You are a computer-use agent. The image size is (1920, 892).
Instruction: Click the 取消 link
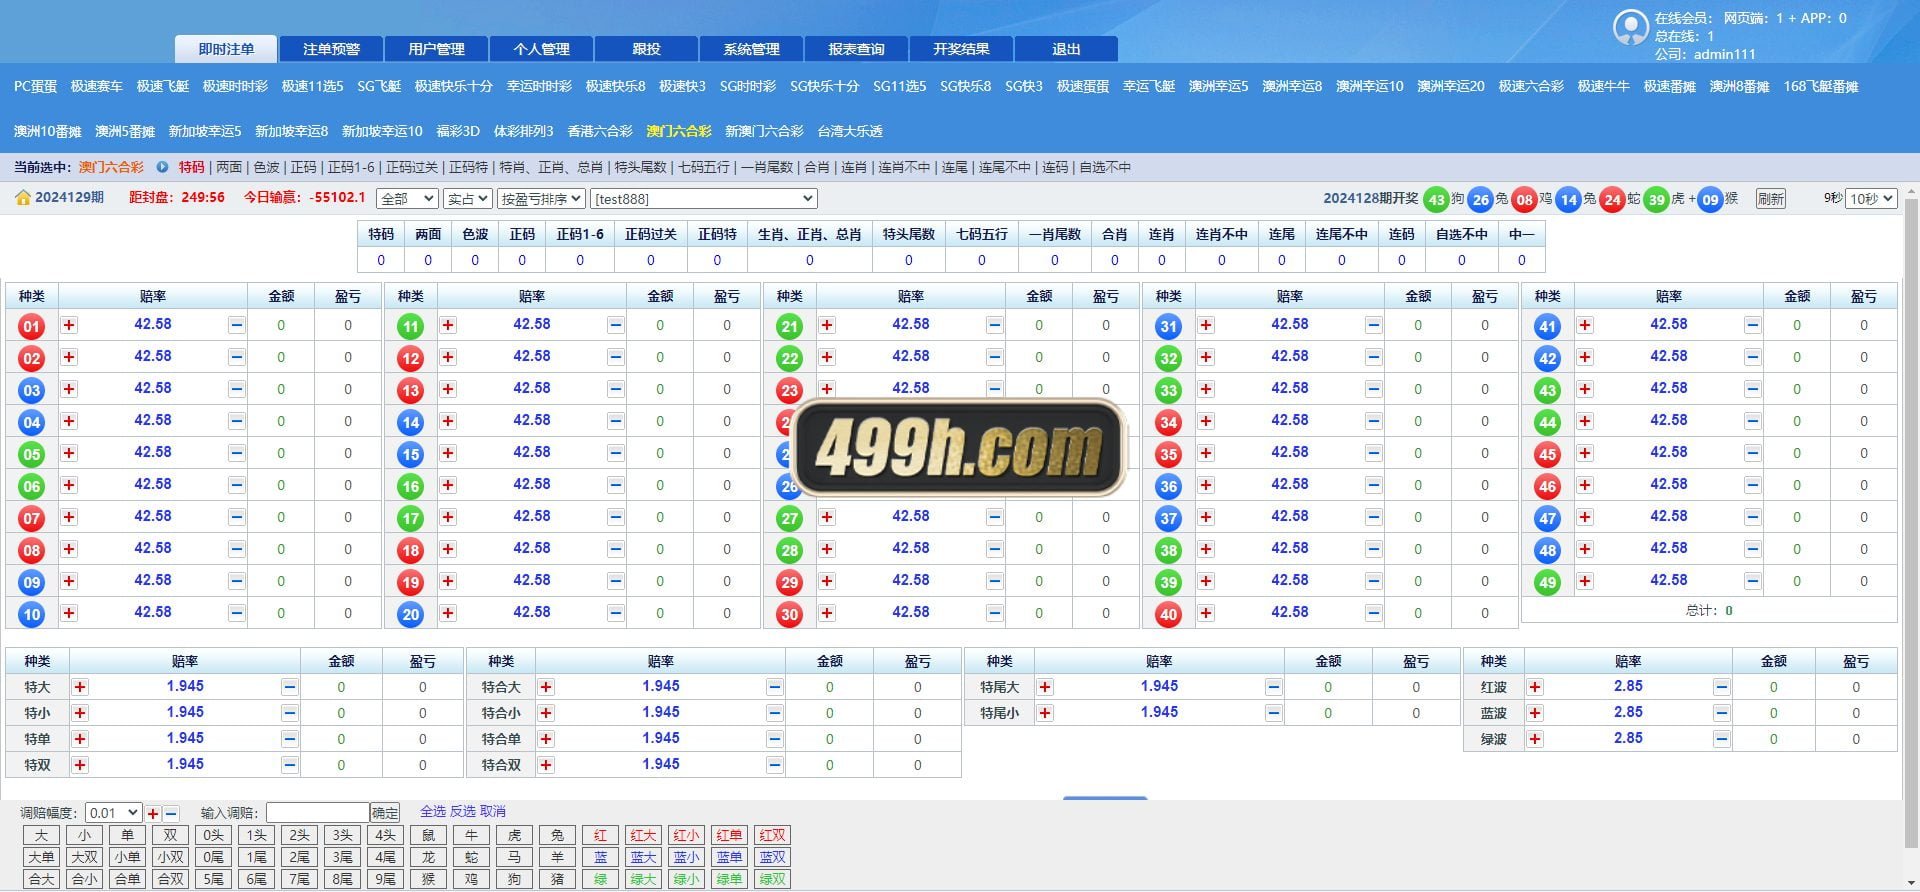493,811
